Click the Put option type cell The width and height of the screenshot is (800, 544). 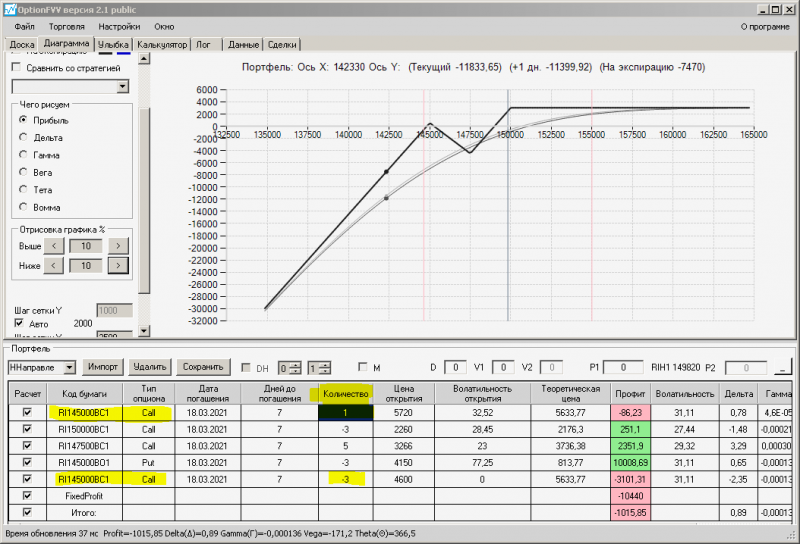click(148, 463)
